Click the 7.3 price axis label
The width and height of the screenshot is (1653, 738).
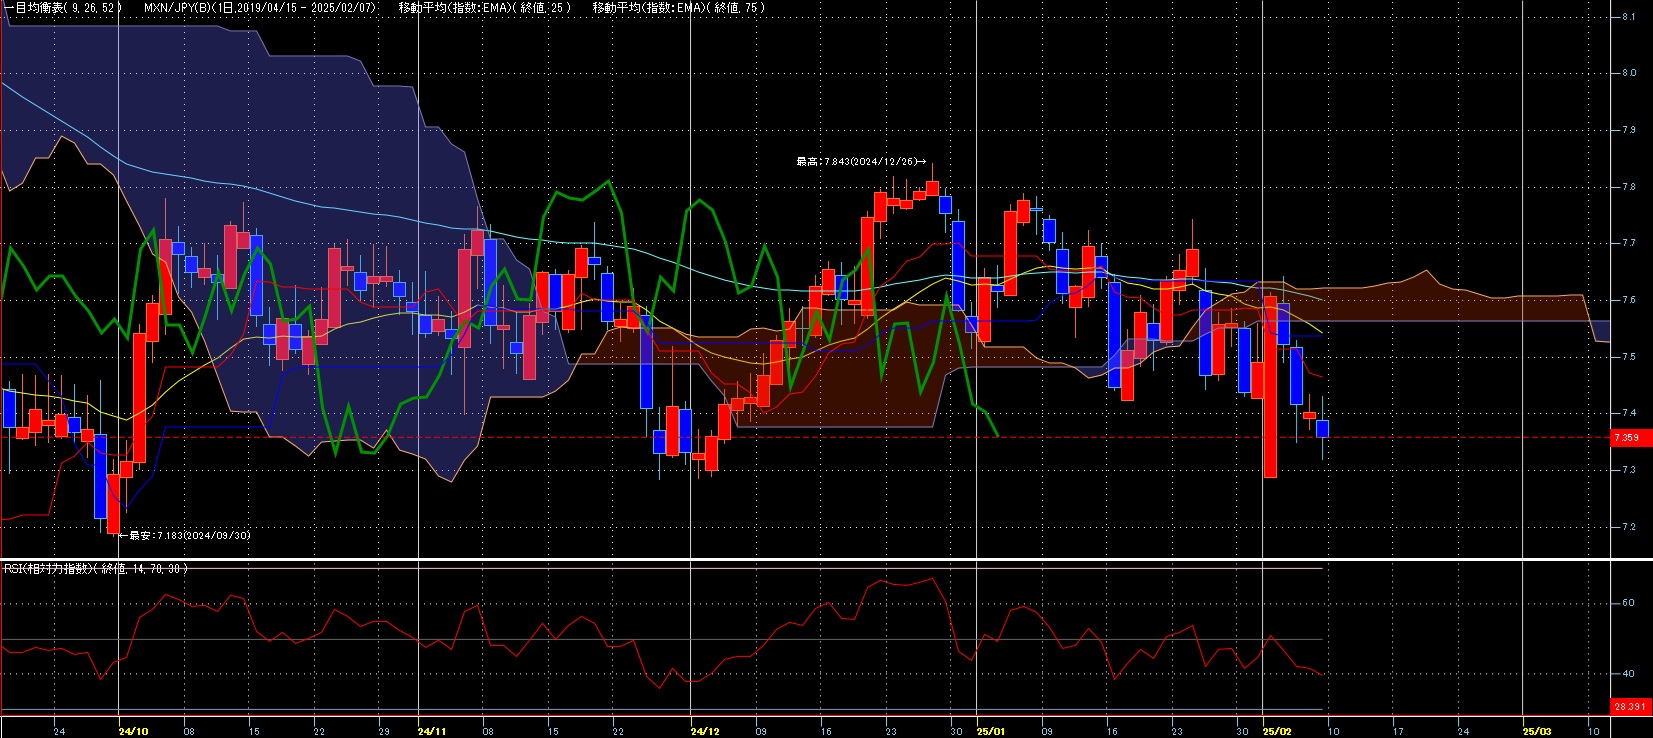coord(1629,470)
